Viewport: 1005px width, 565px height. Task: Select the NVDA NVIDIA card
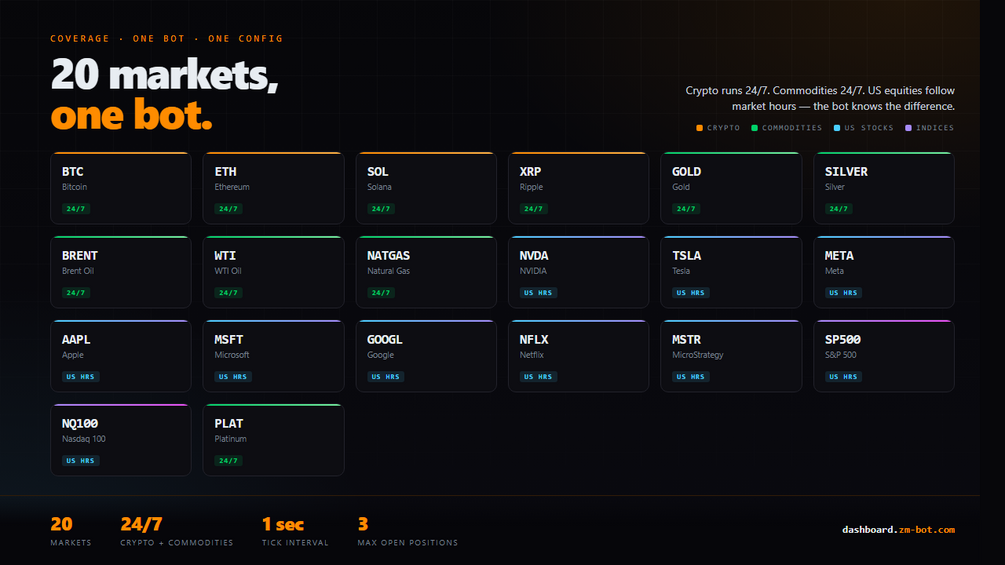579,272
